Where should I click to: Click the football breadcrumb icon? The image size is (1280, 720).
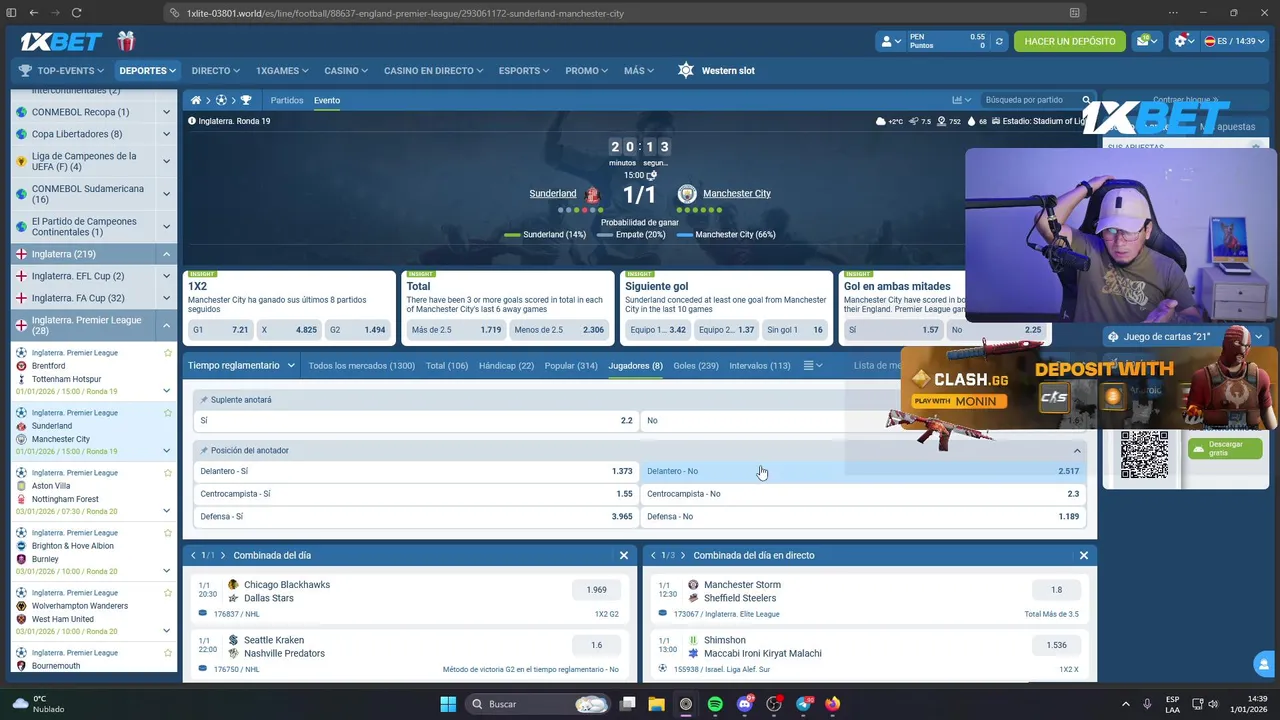click(x=221, y=100)
